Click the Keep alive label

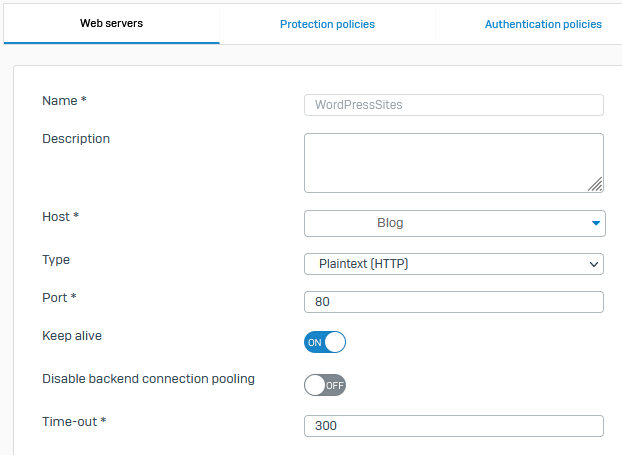pyautogui.click(x=72, y=336)
